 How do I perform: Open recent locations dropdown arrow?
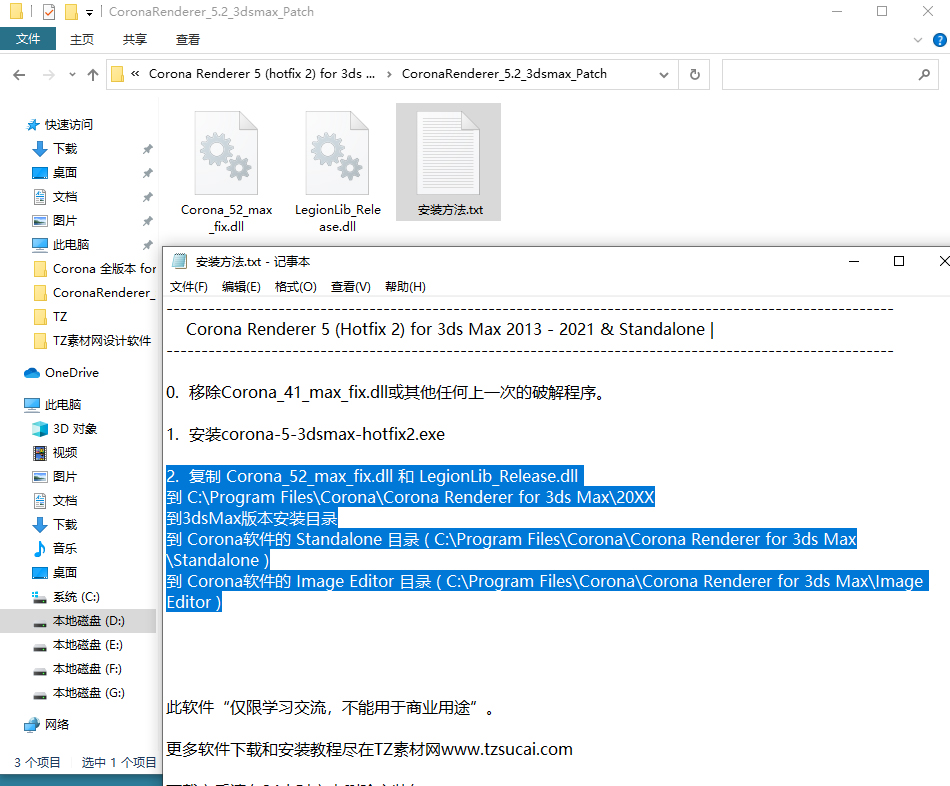[72, 75]
